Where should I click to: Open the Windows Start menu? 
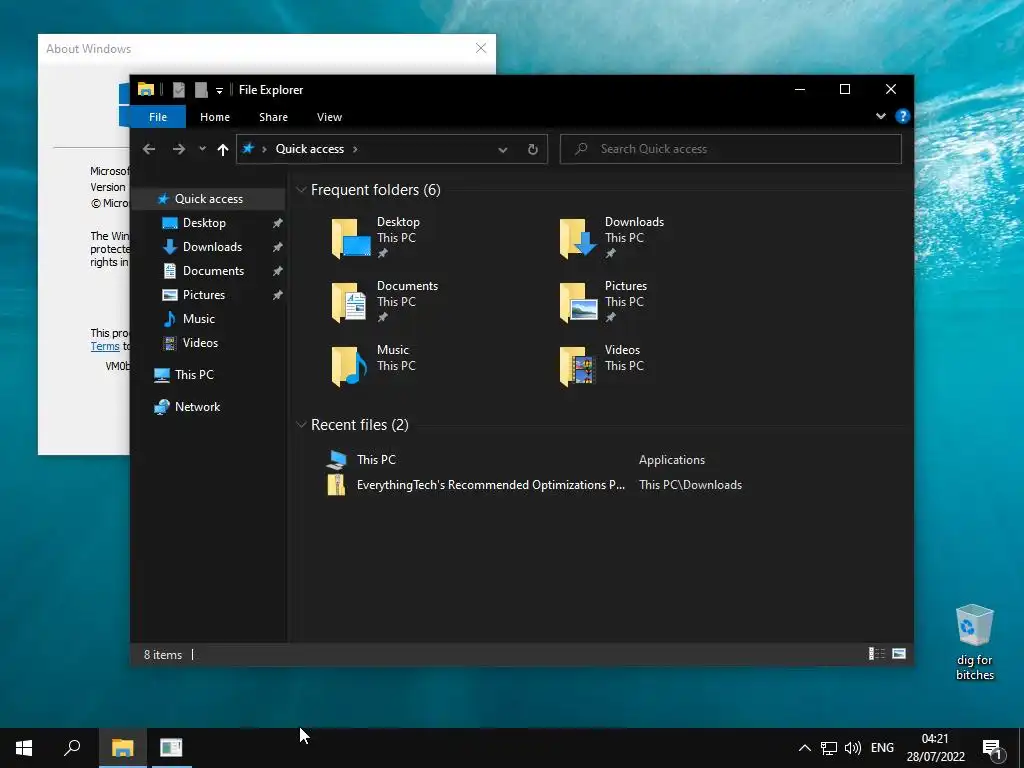click(x=24, y=748)
